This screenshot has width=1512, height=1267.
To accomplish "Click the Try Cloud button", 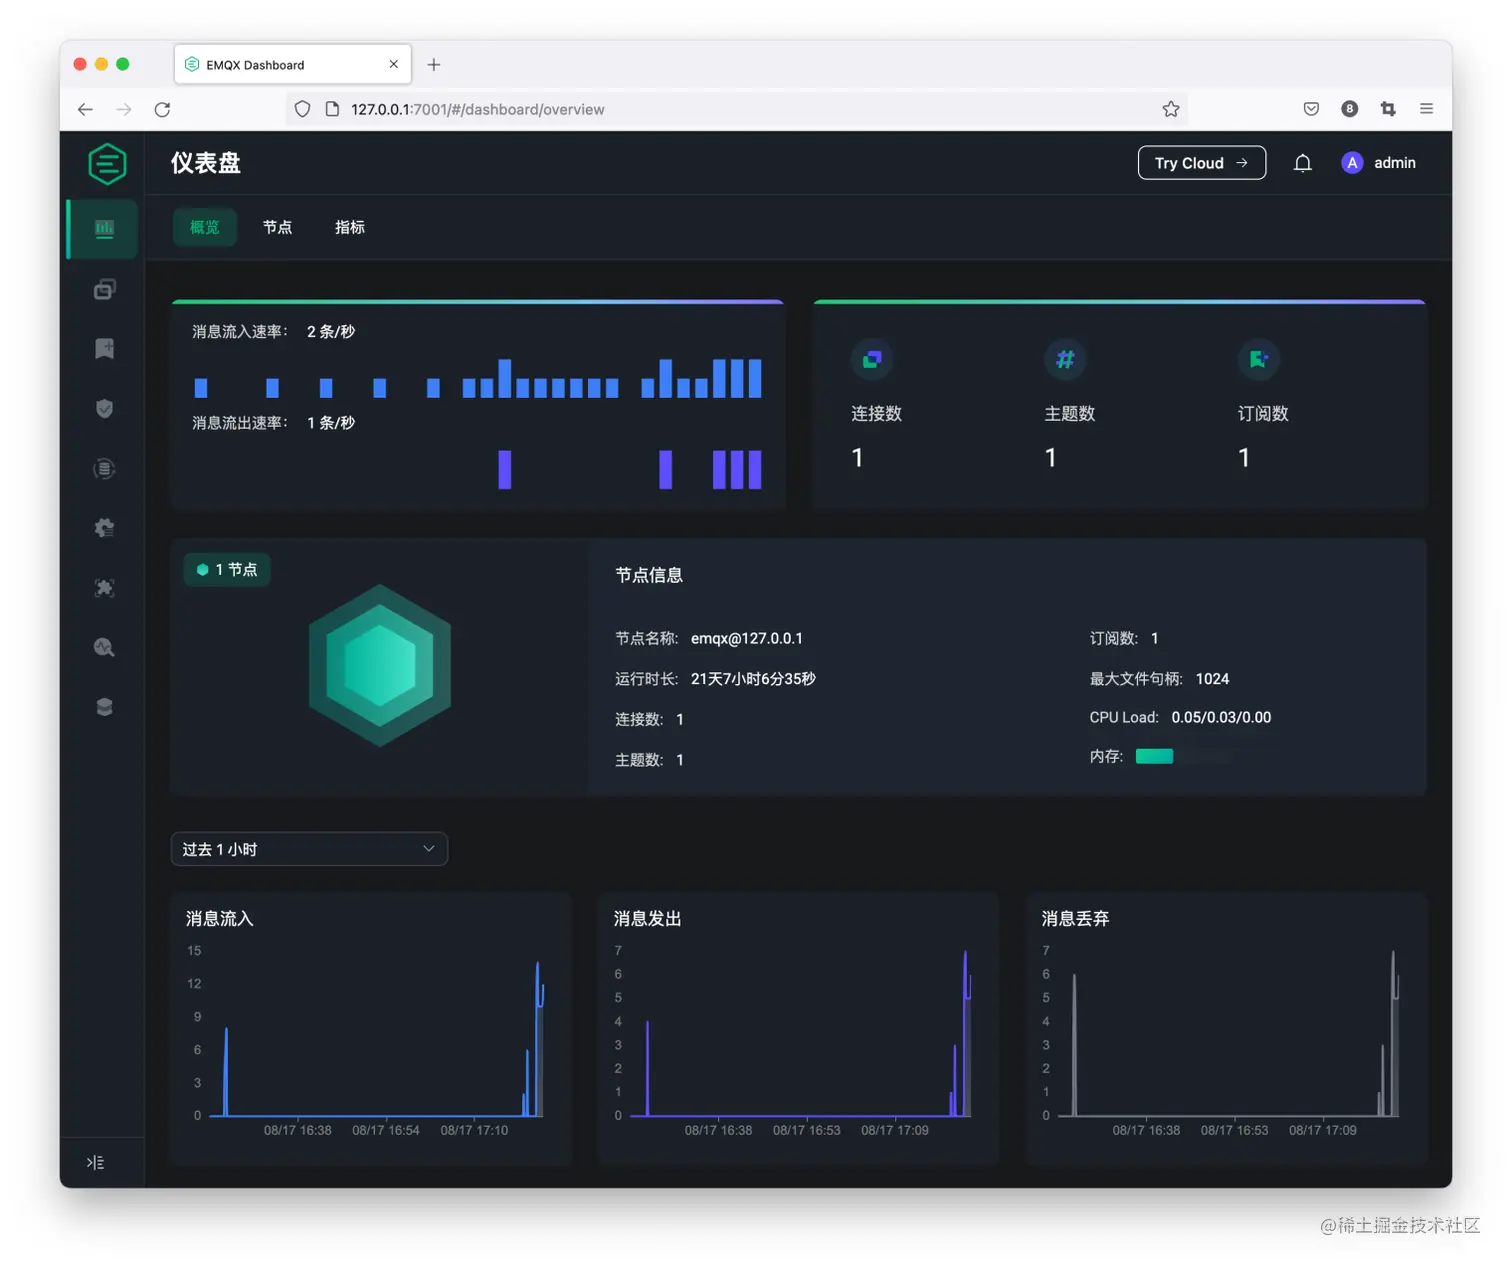I will pos(1201,162).
